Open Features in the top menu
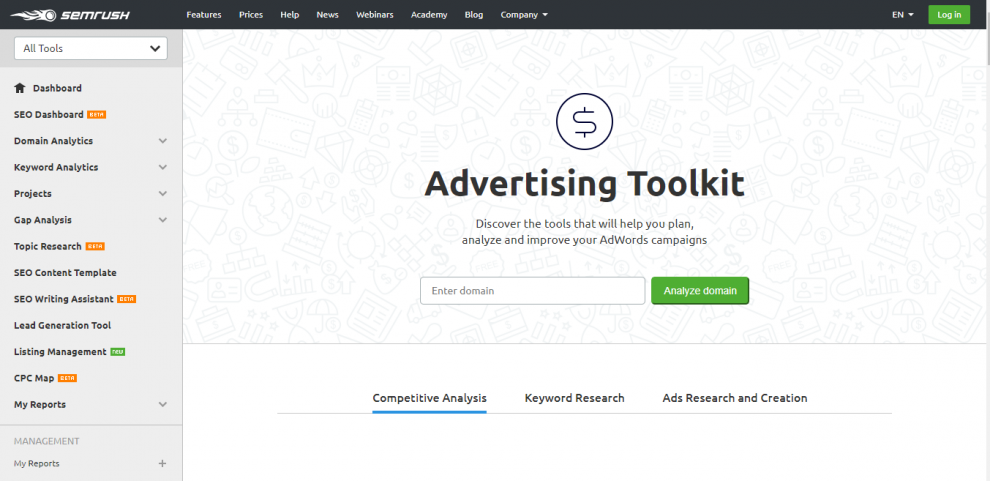The height and width of the screenshot is (481, 990). [x=203, y=15]
